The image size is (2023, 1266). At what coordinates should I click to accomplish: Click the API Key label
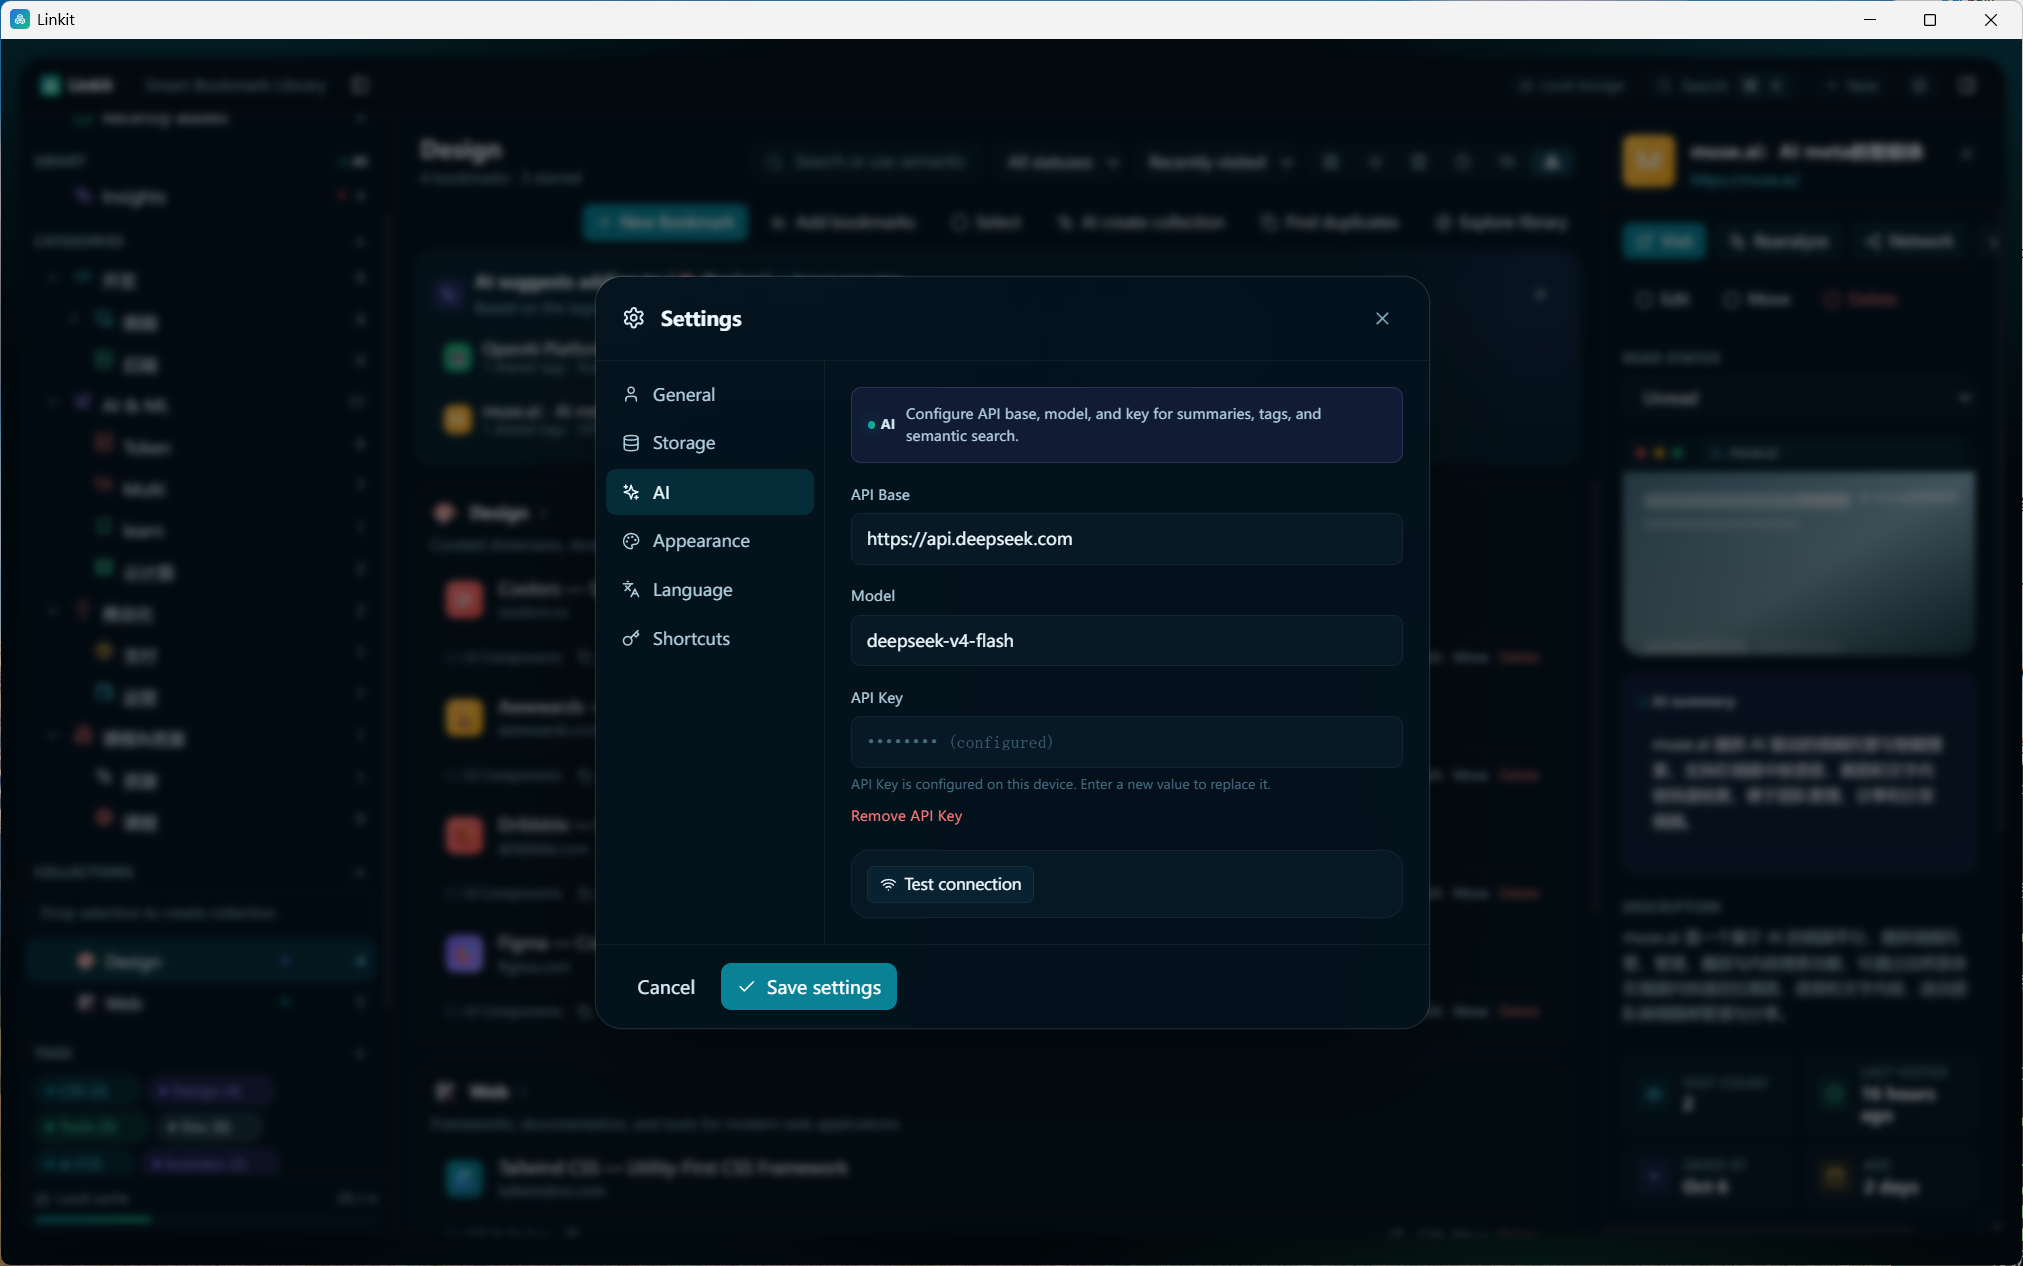pos(877,697)
